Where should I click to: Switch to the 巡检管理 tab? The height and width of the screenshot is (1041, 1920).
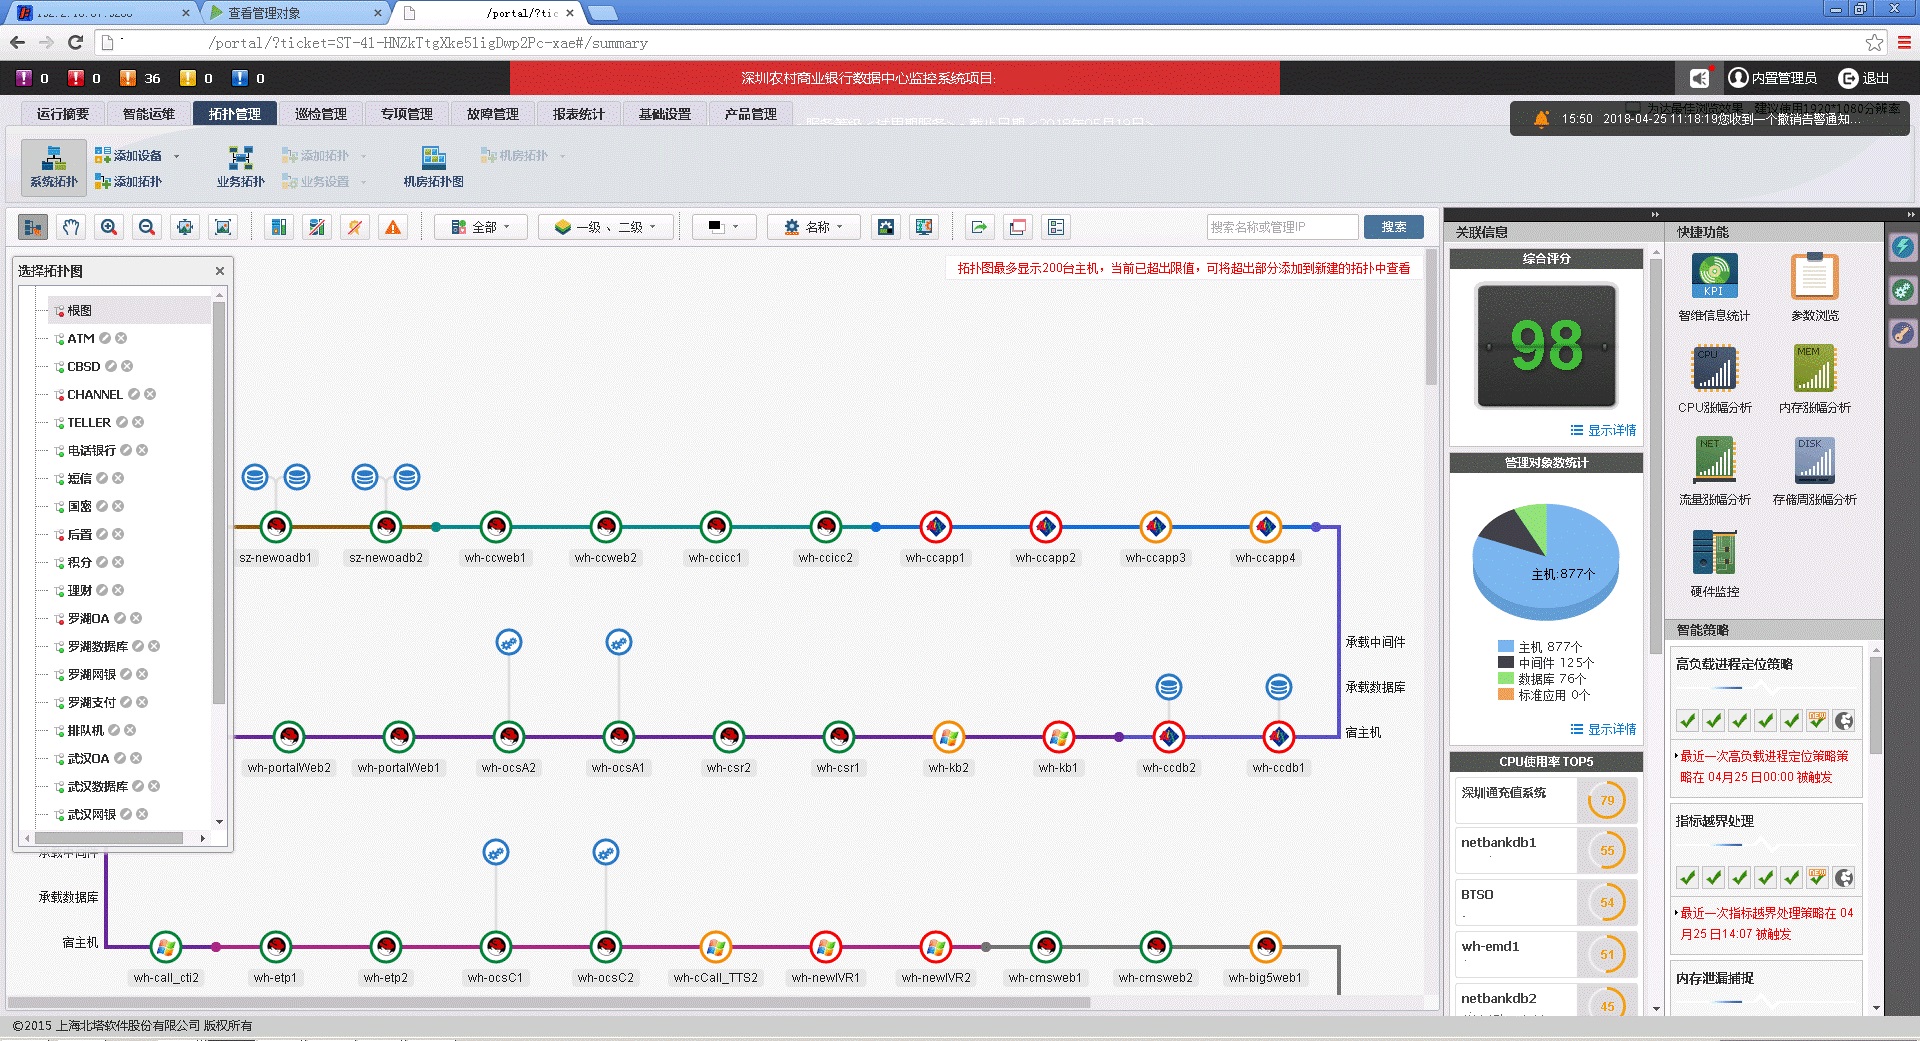point(320,114)
